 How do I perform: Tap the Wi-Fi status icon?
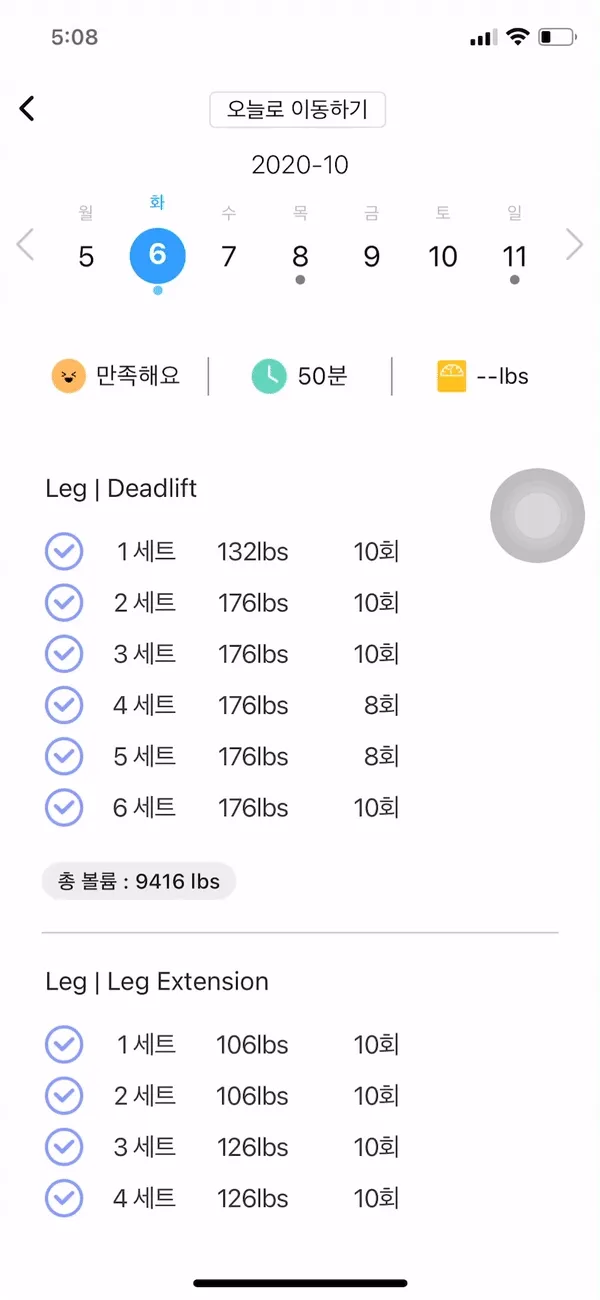click(x=517, y=38)
